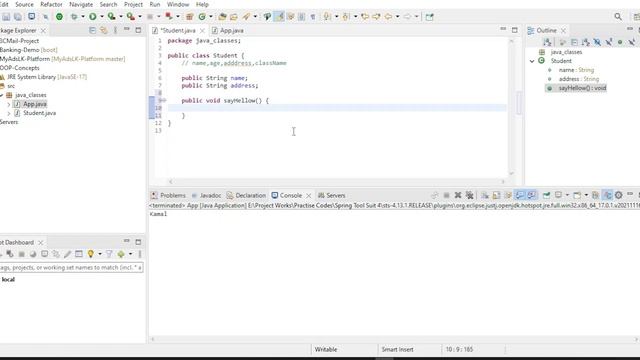This screenshot has height=360, width=640.
Task: Toggle Mark Occurrences highlighter in toolbar
Action: [279, 17]
